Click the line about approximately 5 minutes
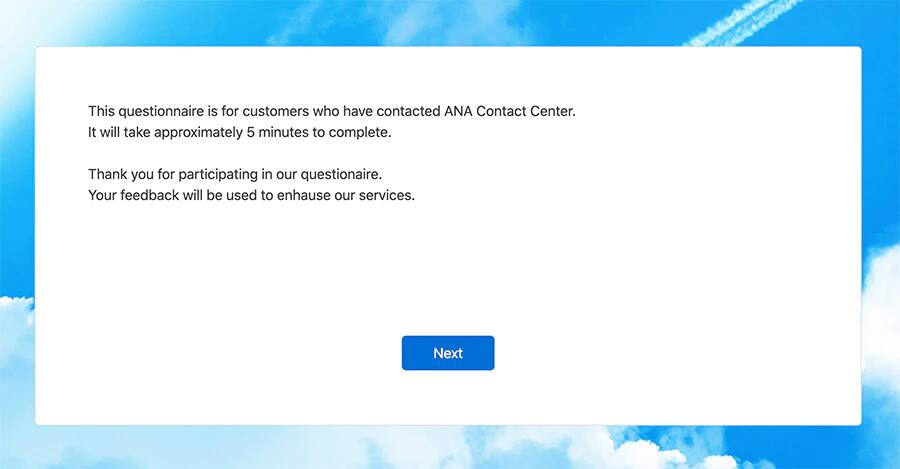Image resolution: width=900 pixels, height=469 pixels. (239, 132)
